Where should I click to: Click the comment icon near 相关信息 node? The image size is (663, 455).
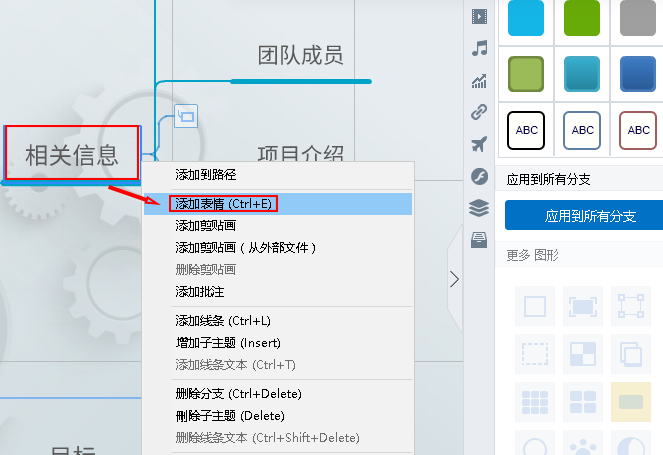186,115
